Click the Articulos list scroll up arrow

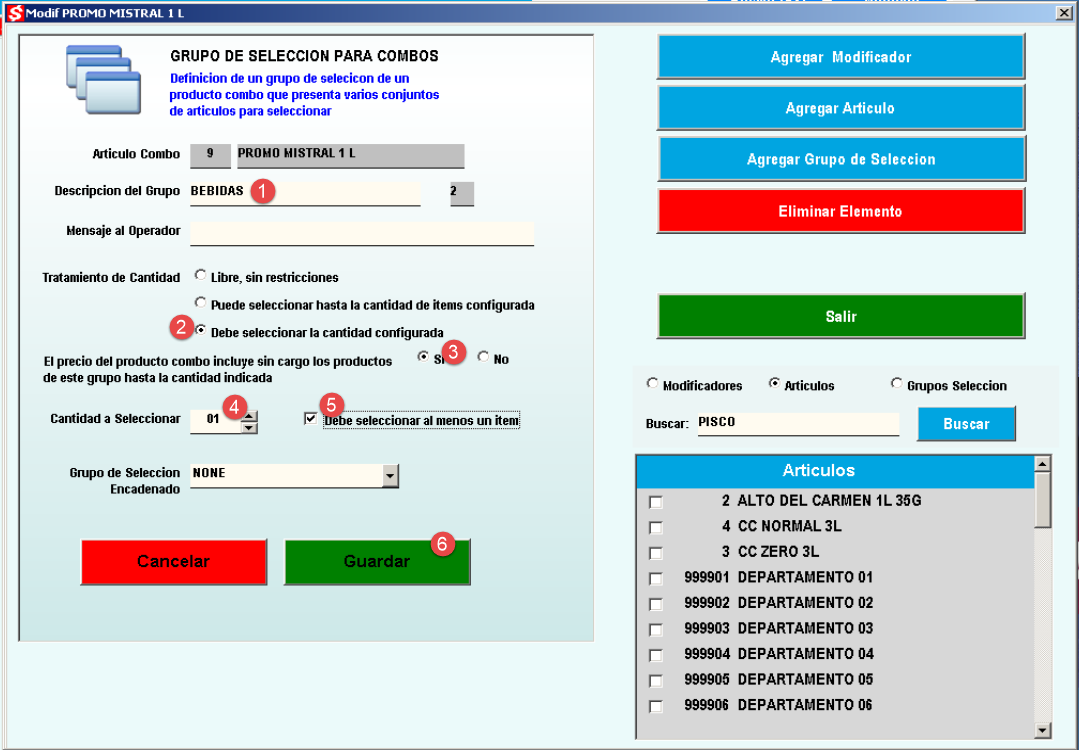point(1043,464)
